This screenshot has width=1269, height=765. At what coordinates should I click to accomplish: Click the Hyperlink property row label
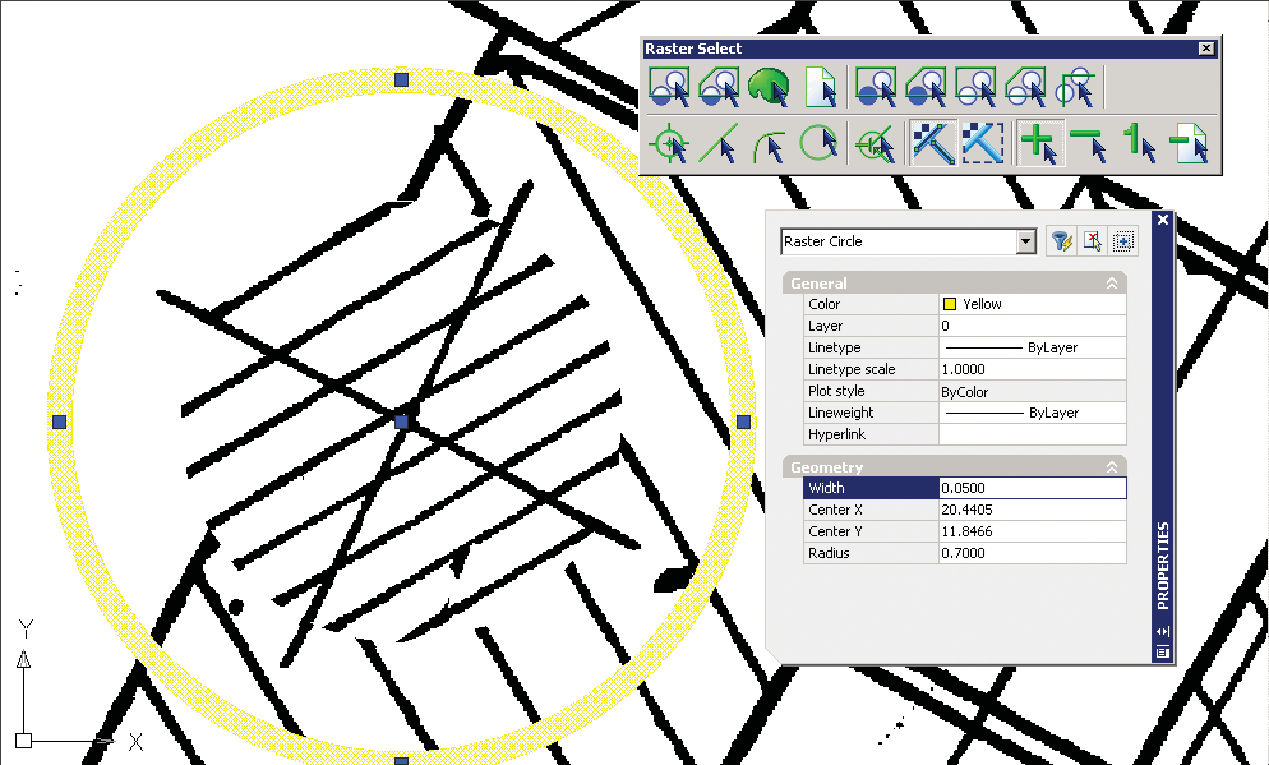tap(837, 435)
